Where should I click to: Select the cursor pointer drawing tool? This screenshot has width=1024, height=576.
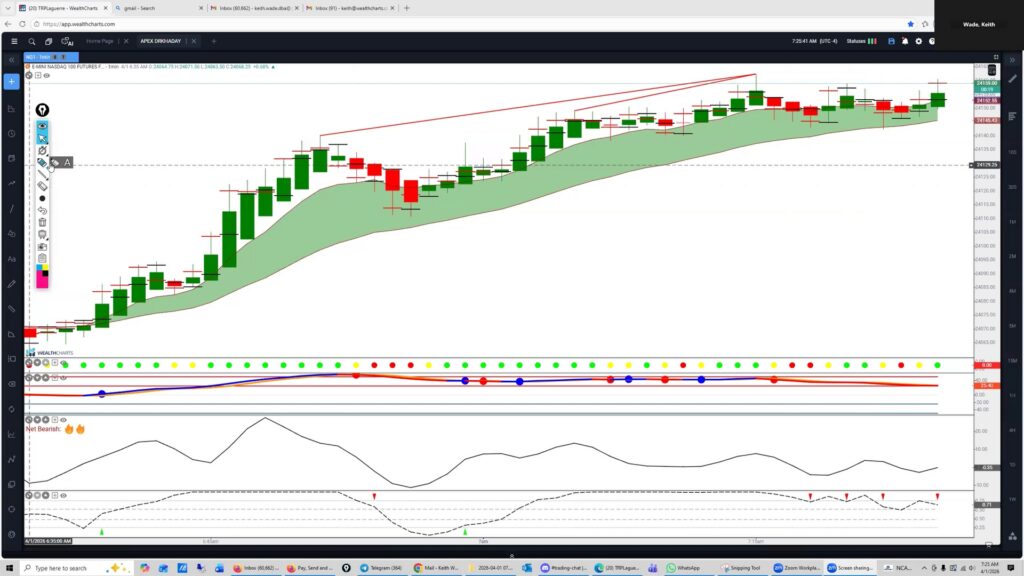coord(42,139)
